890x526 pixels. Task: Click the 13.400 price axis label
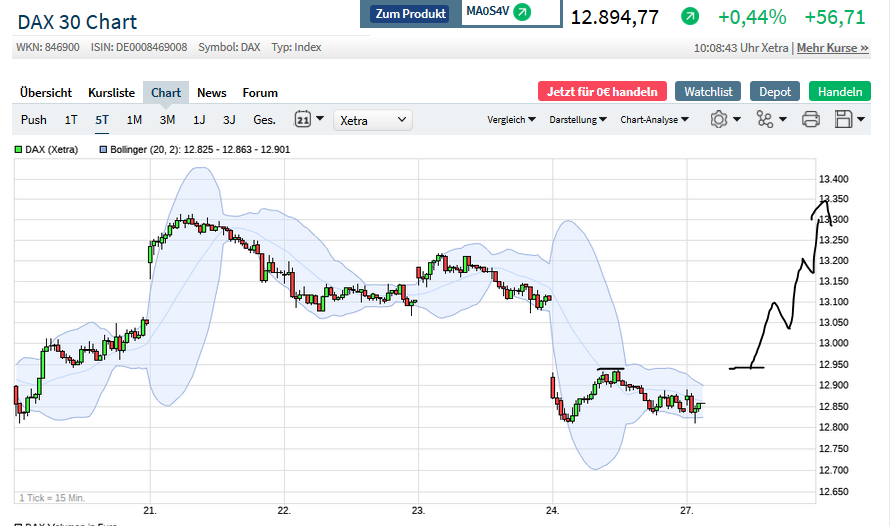[833, 179]
